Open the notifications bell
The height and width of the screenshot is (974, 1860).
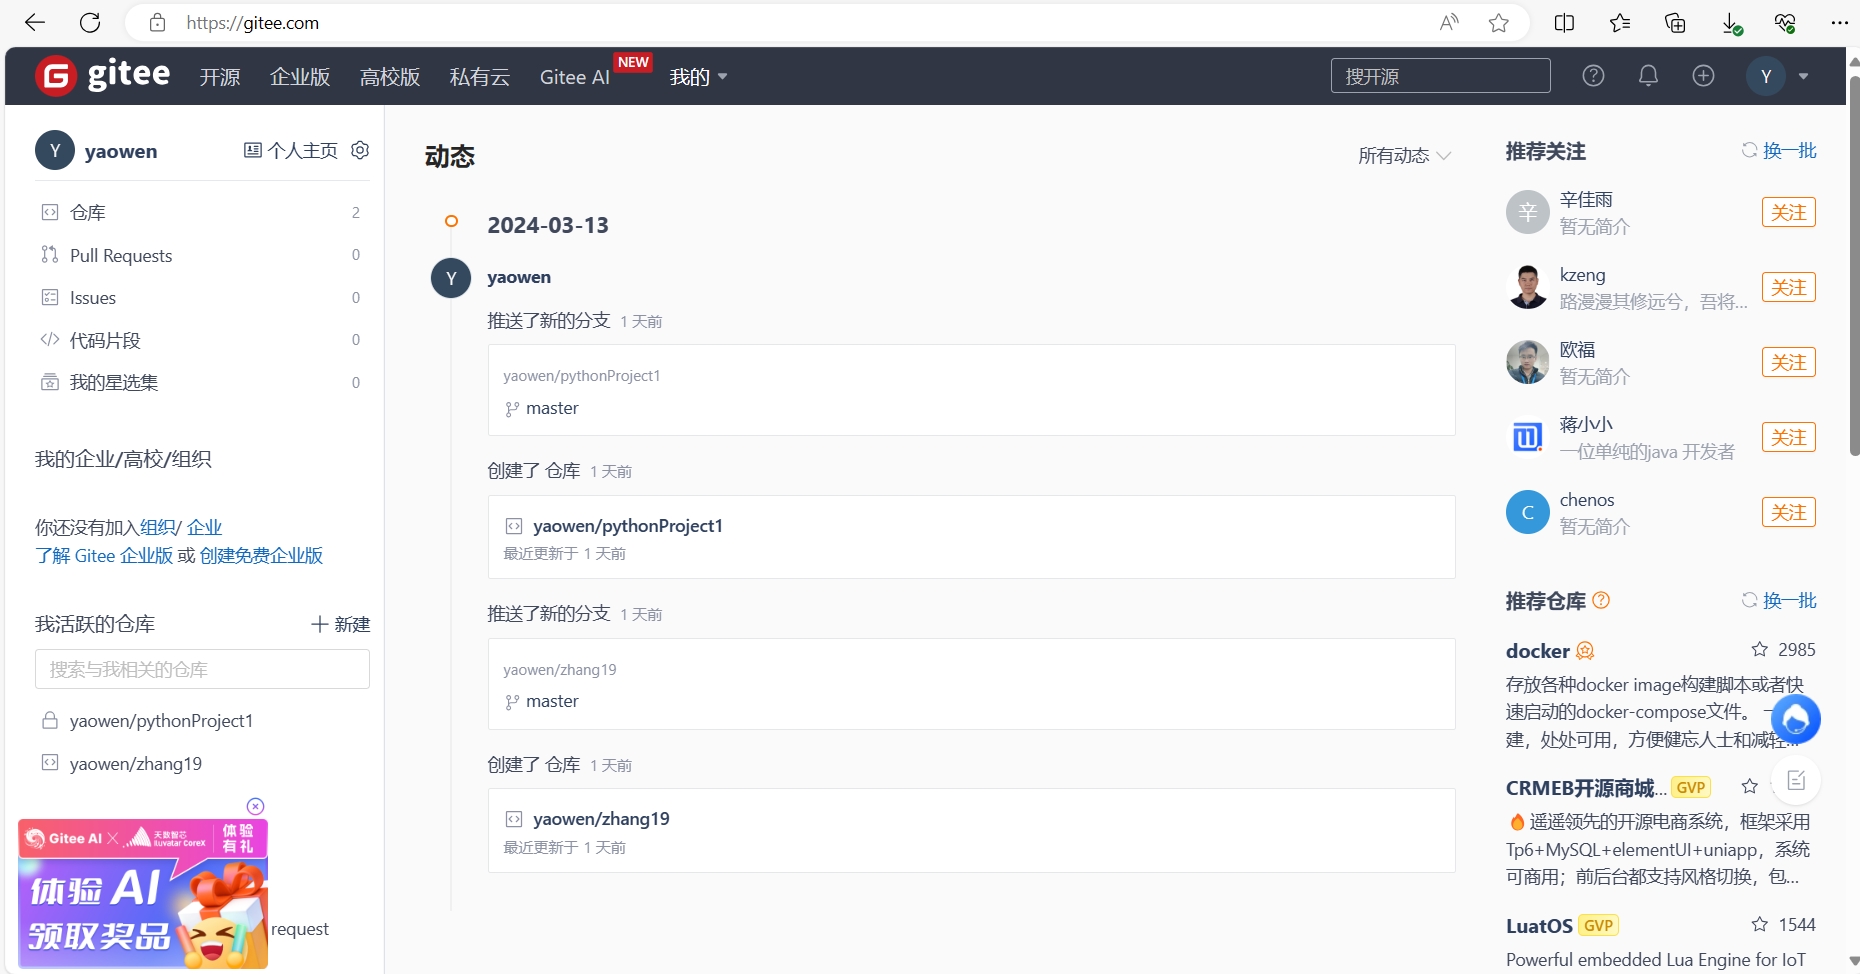pyautogui.click(x=1648, y=76)
